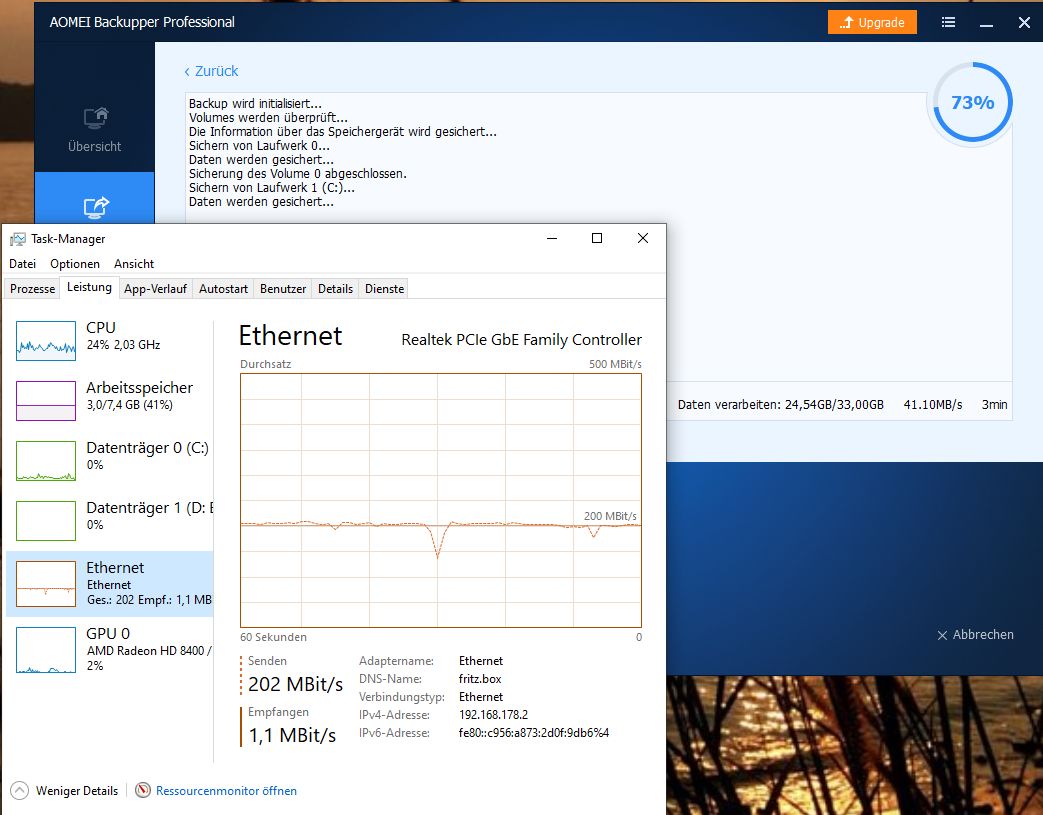Switch to the Autostart tab
Image resolution: width=1043 pixels, height=815 pixels.
[x=223, y=289]
